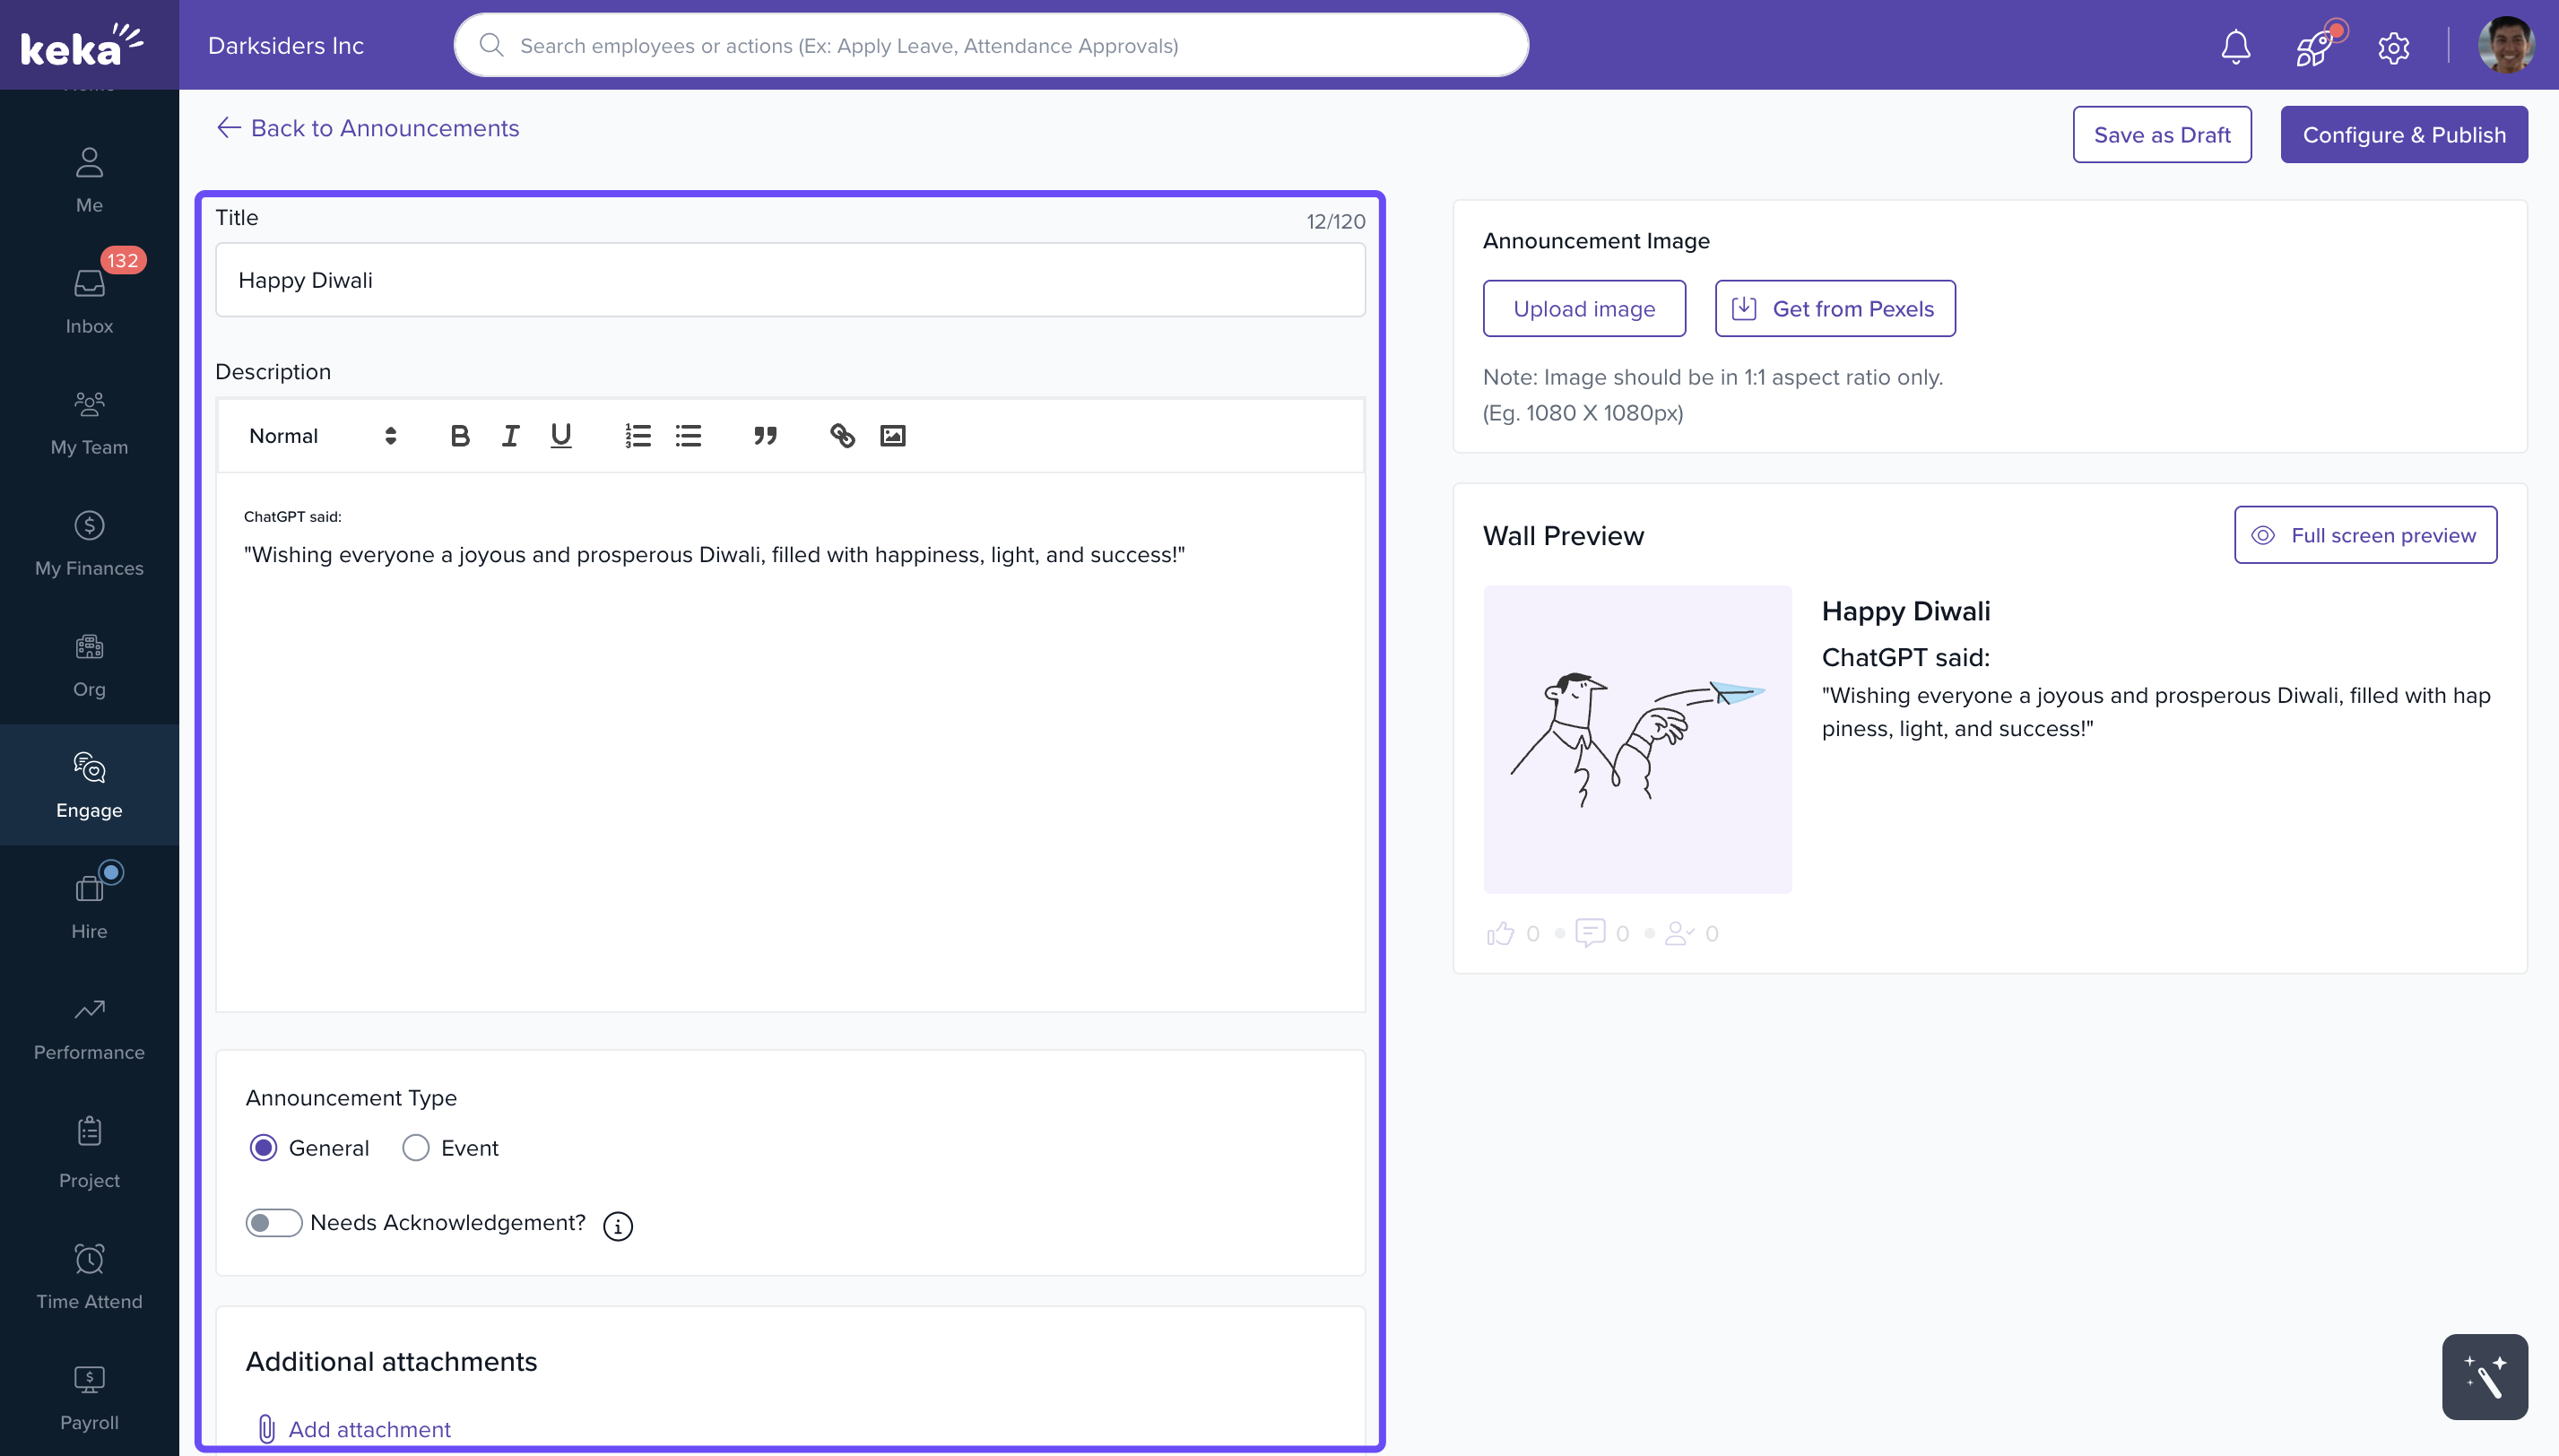Image resolution: width=2559 pixels, height=1456 pixels.
Task: Go to Performance in sidebar
Action: [89, 1028]
